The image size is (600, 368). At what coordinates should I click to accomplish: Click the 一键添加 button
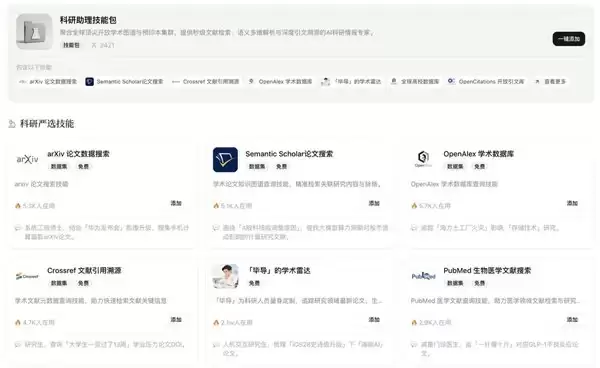[x=568, y=39]
